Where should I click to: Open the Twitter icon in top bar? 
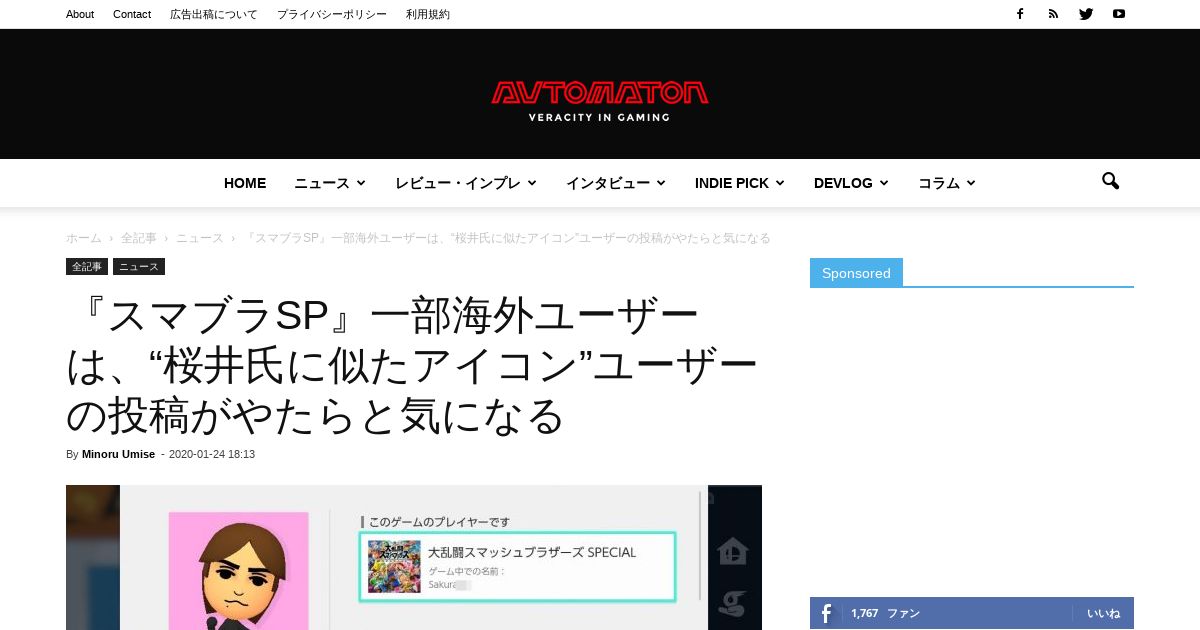1086,14
